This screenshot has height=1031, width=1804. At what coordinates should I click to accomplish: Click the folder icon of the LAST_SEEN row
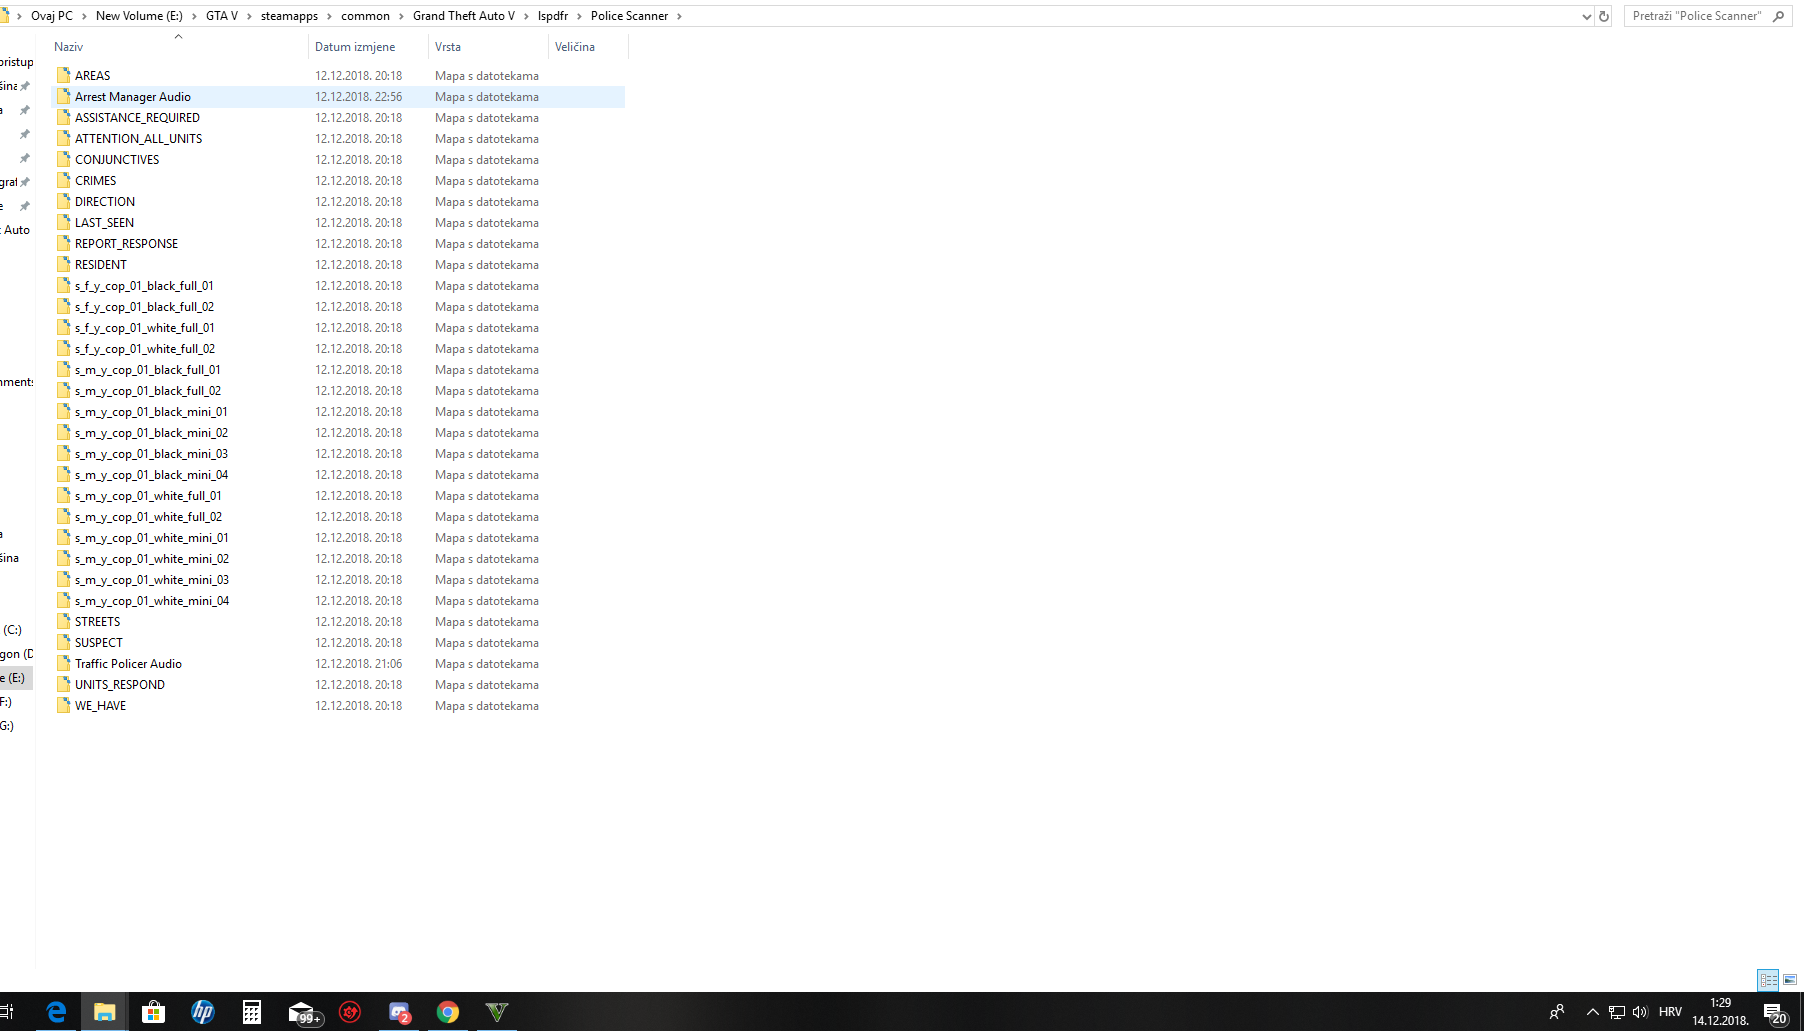[x=64, y=222]
